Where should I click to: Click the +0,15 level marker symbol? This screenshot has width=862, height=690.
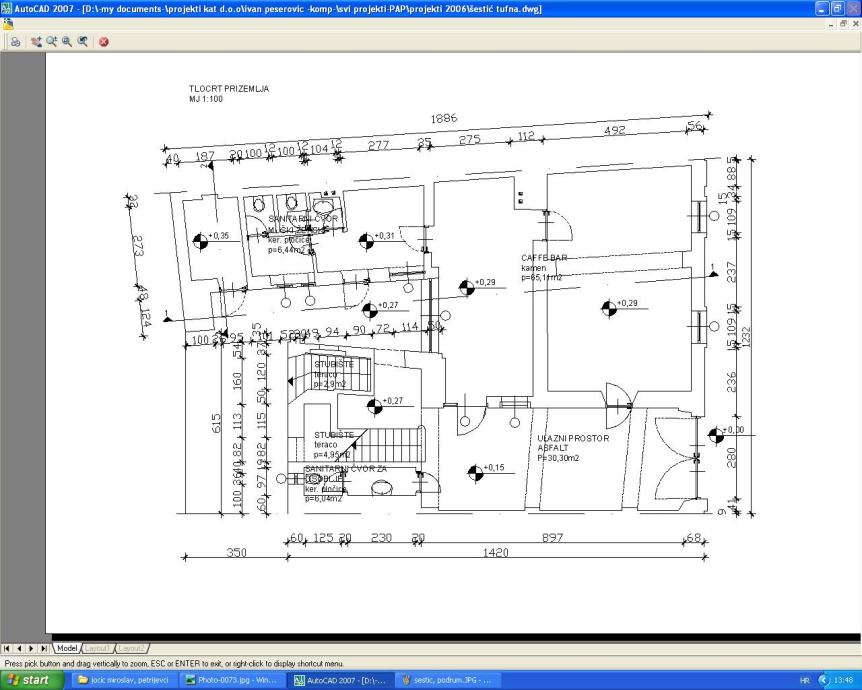click(476, 472)
